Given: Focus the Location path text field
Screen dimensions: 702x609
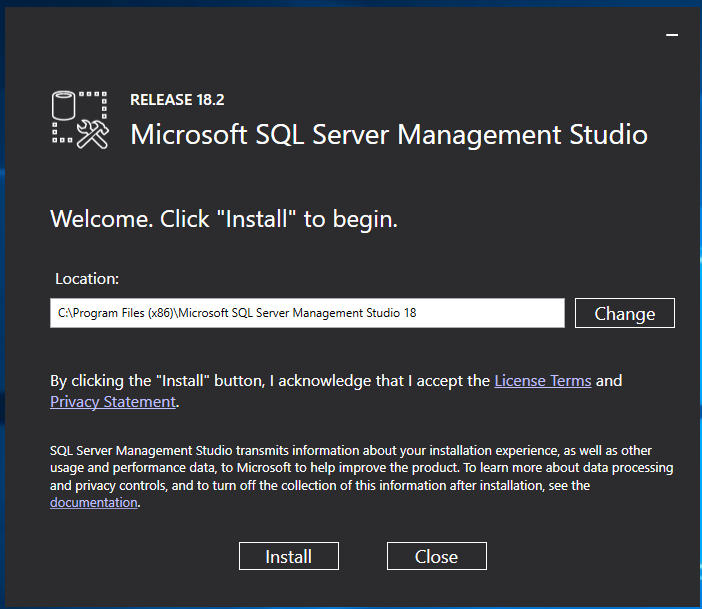Looking at the screenshot, I should click(x=480, y=313).
